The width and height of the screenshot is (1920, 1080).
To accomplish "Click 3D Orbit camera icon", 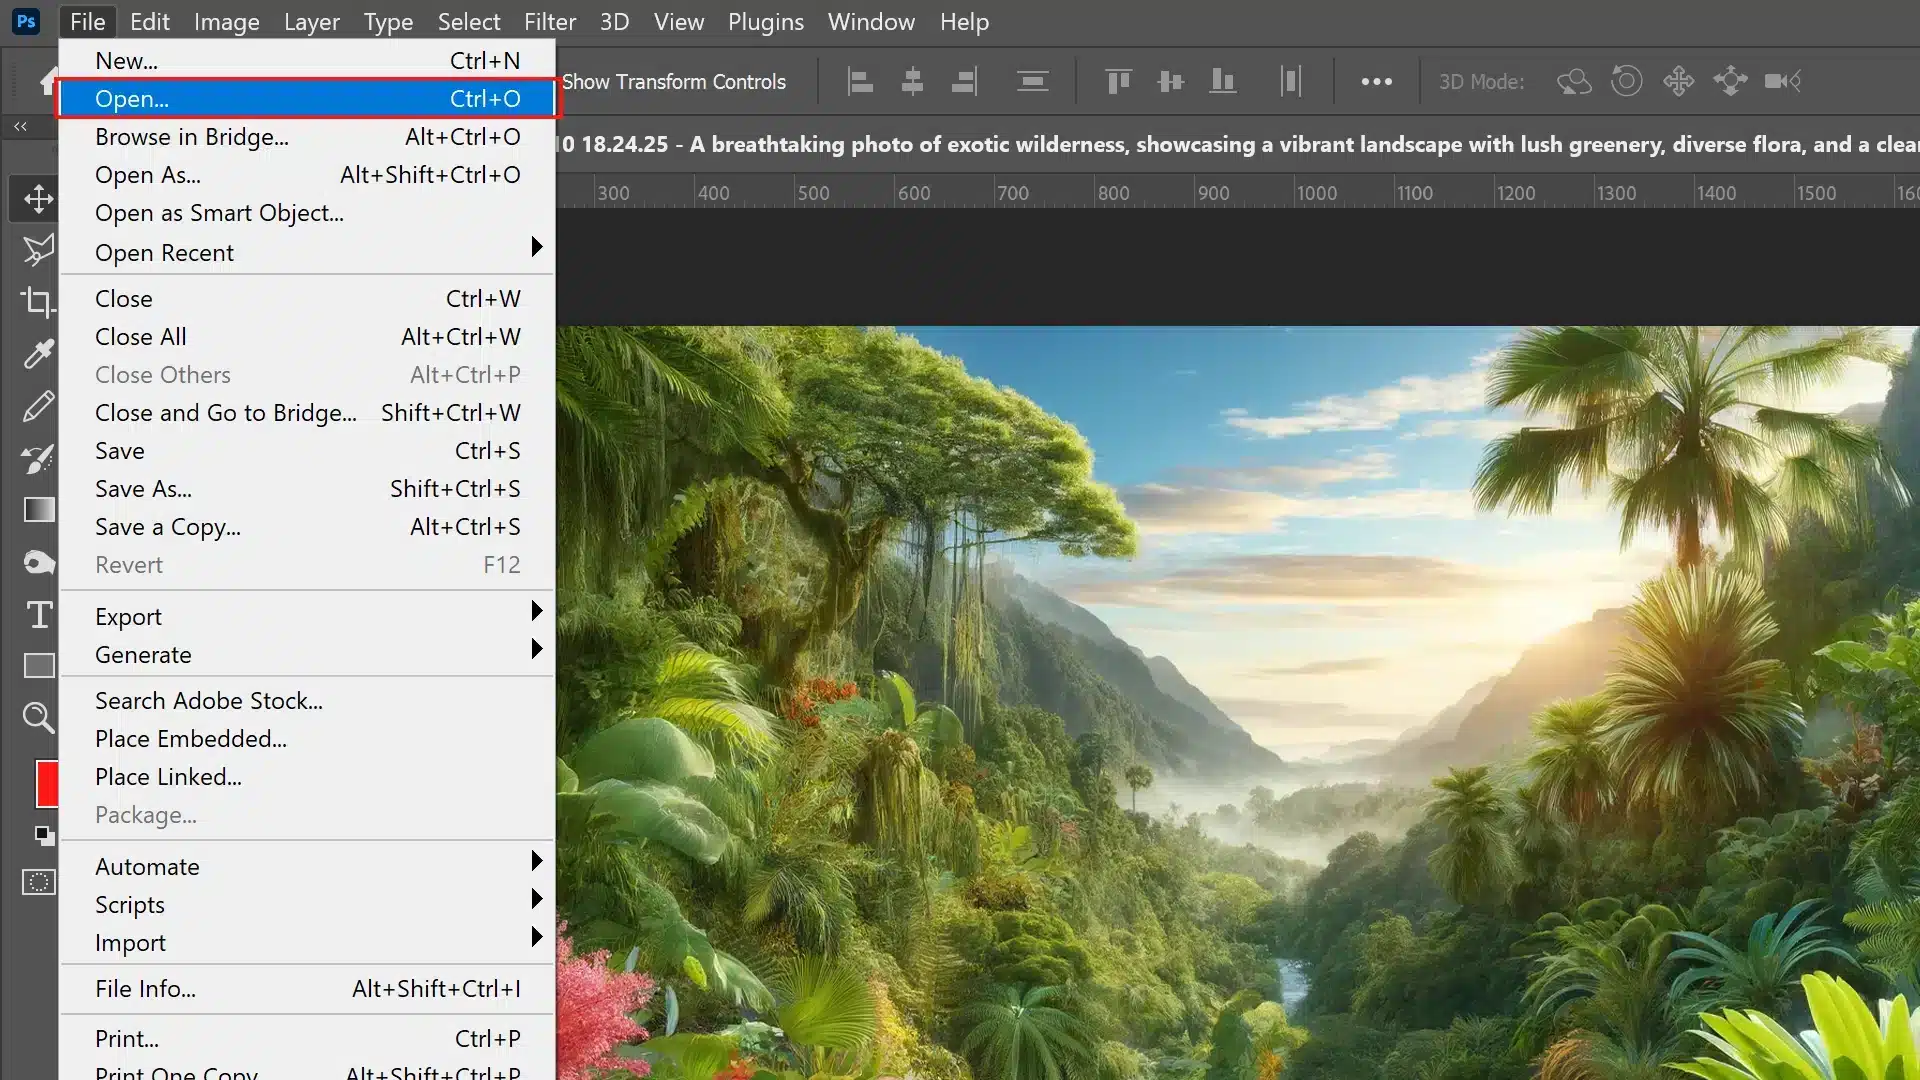I will (1574, 81).
